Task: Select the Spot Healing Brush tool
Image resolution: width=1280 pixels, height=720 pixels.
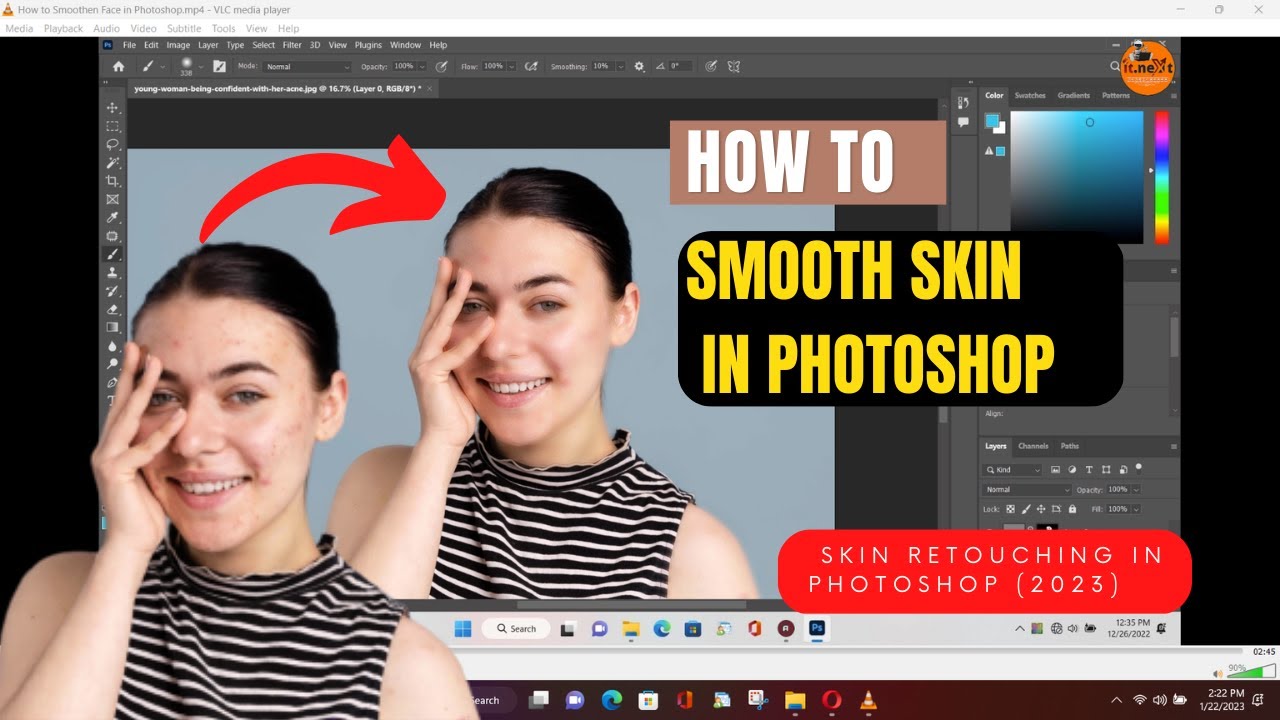Action: (x=112, y=236)
